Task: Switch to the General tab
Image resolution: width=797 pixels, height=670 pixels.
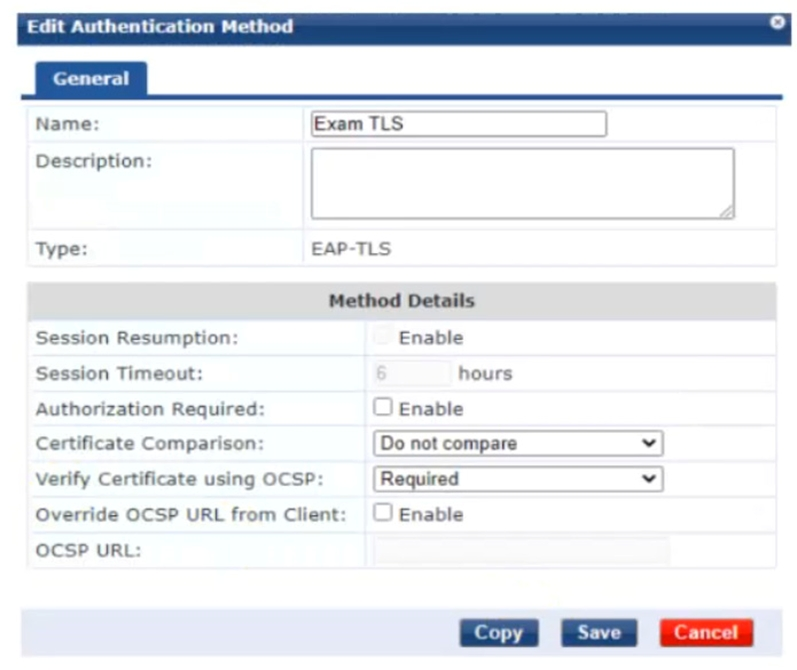Action: pyautogui.click(x=91, y=78)
